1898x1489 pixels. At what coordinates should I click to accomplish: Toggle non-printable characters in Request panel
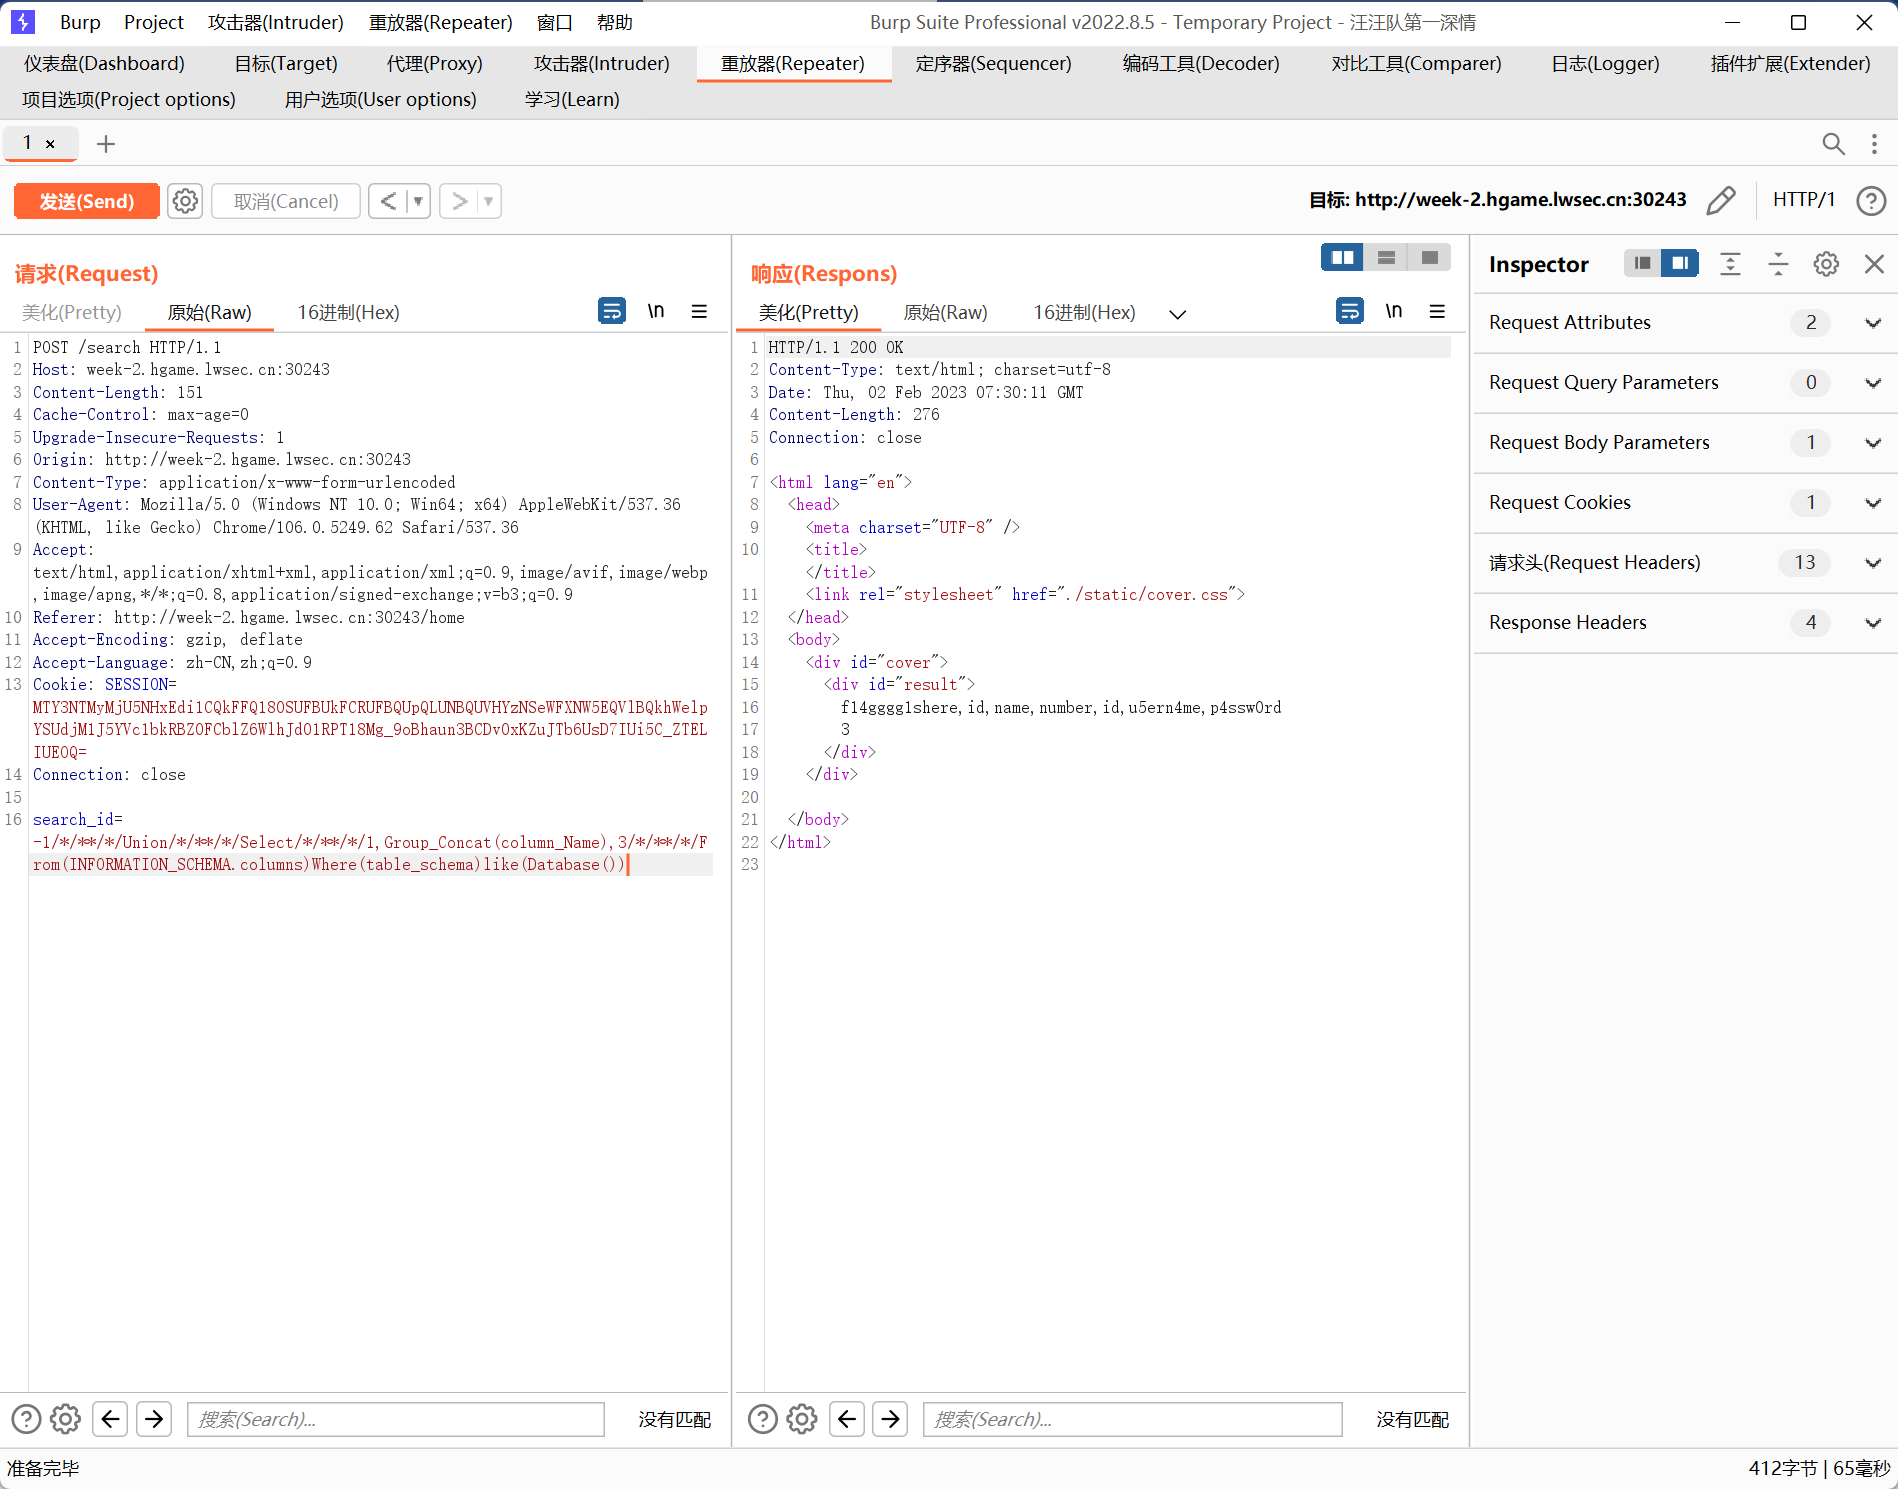click(x=656, y=311)
